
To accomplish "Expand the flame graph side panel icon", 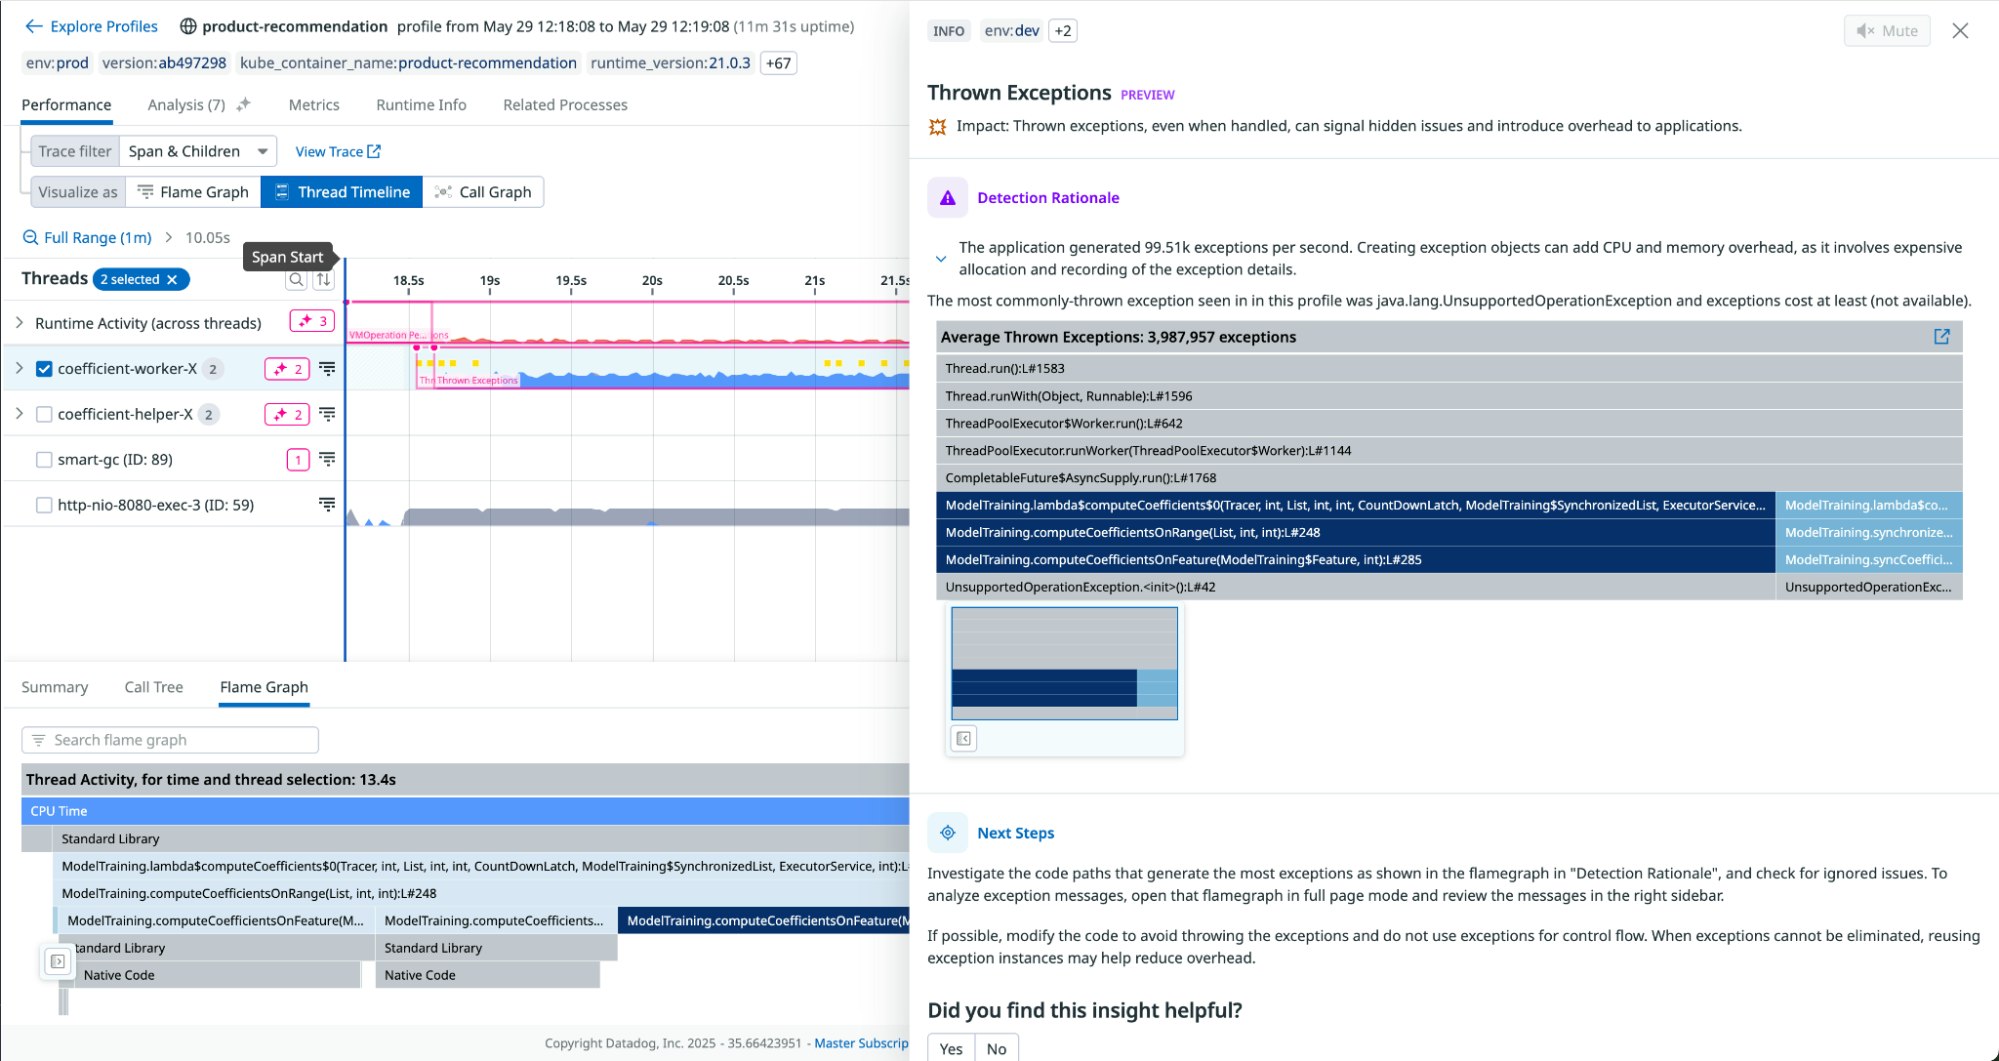I will click(x=58, y=961).
